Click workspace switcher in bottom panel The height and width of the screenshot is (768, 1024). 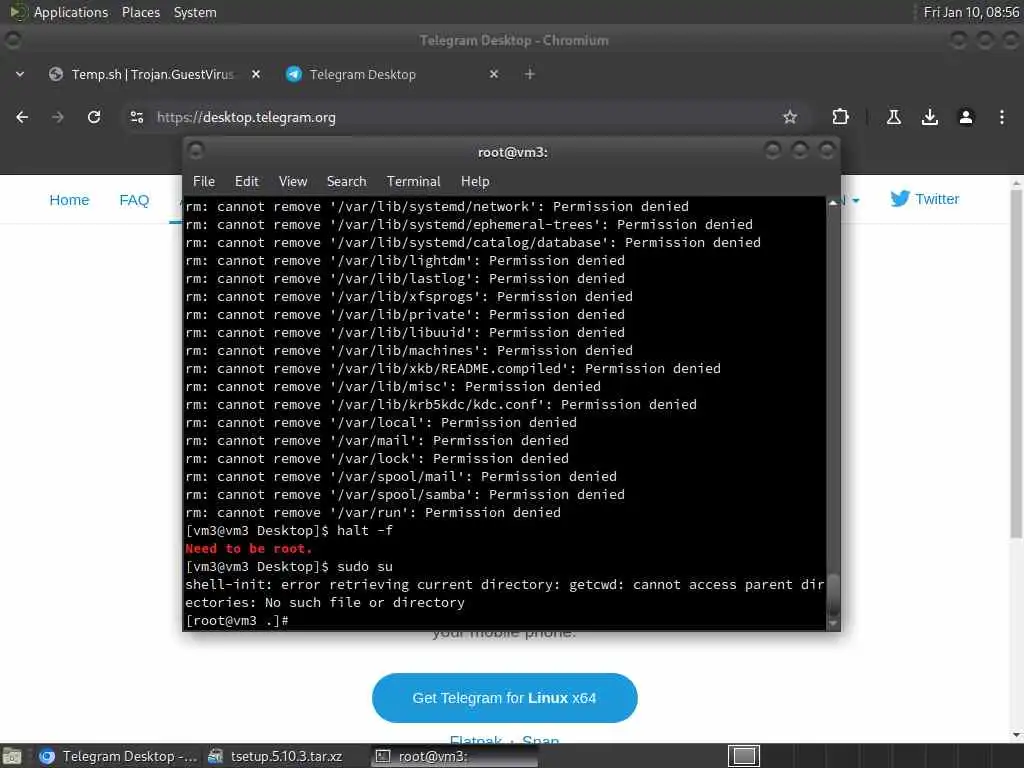pos(744,756)
